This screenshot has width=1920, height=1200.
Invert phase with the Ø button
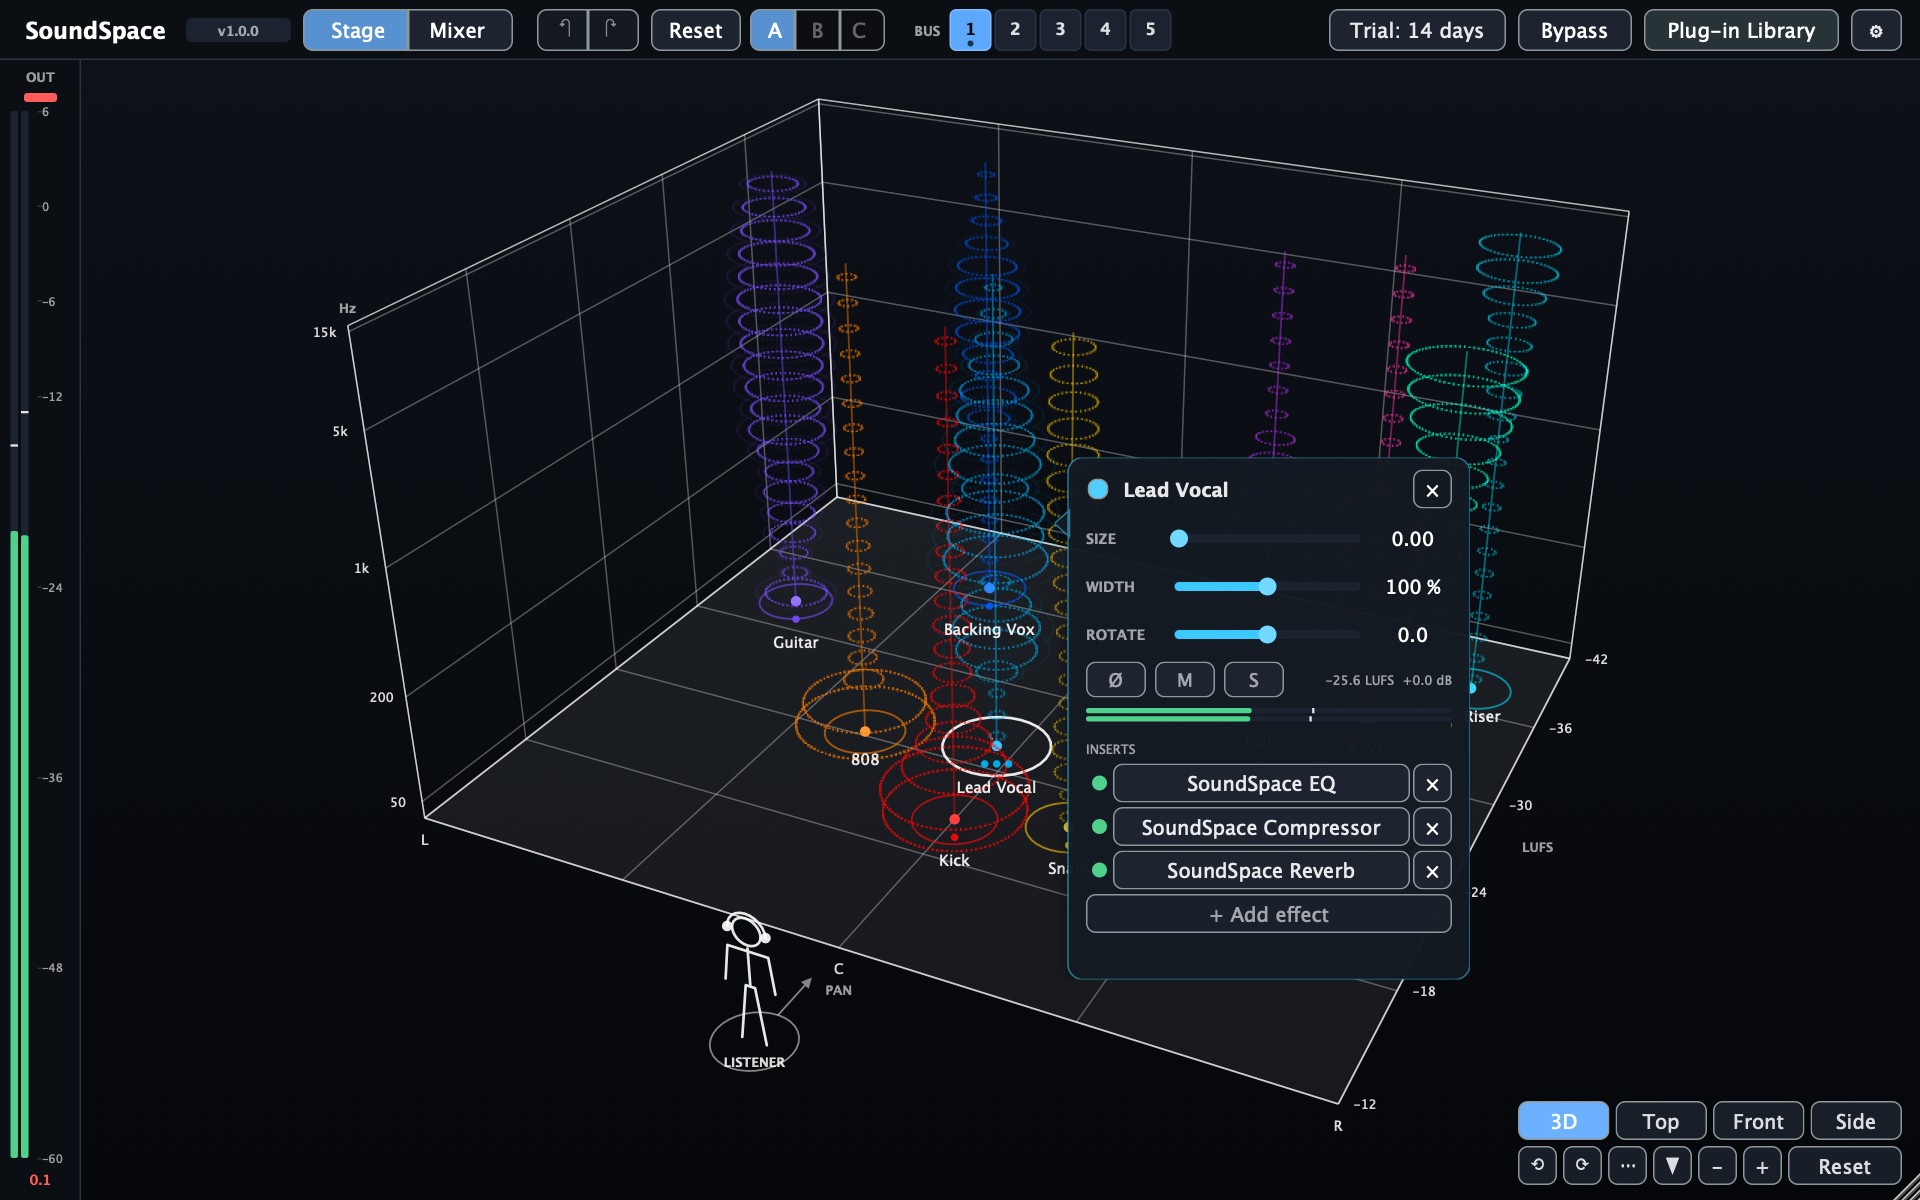pyautogui.click(x=1115, y=680)
